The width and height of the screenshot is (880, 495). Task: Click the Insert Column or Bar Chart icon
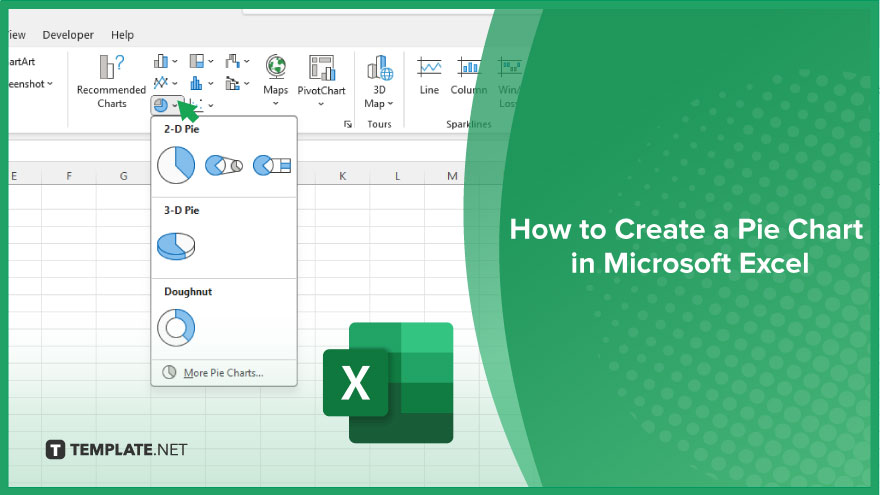(161, 61)
